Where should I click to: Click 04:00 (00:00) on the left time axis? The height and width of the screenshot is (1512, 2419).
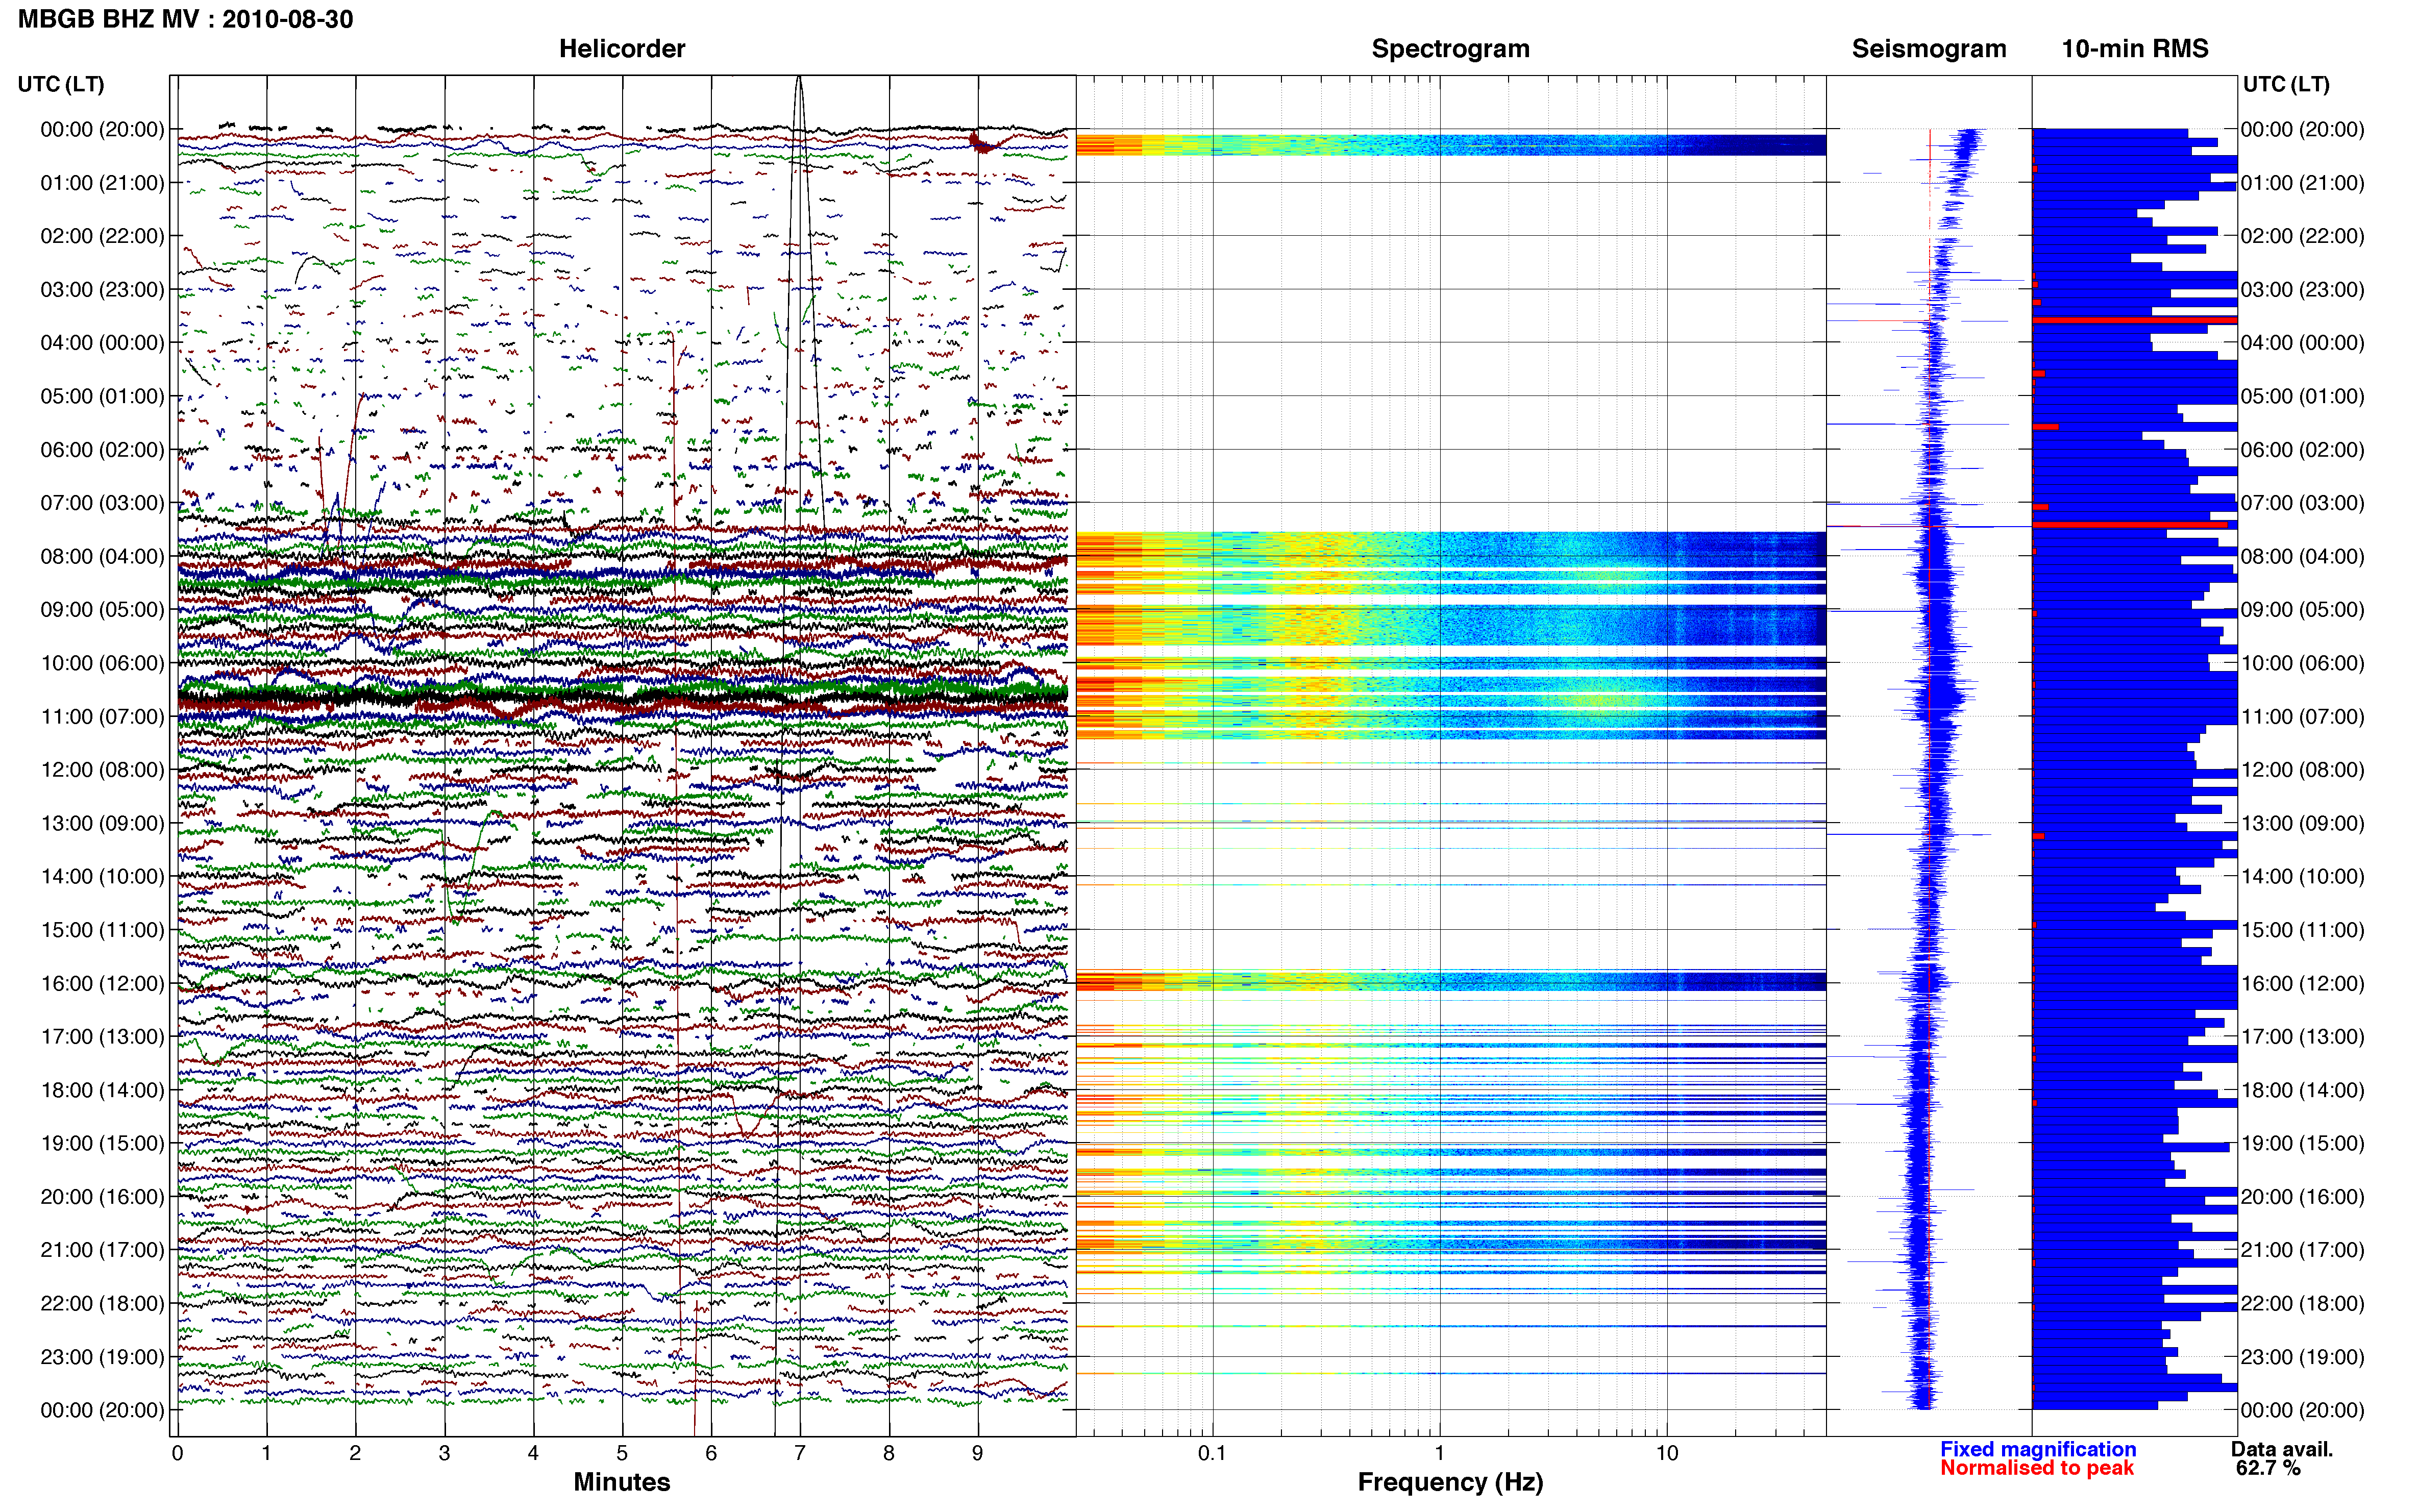tap(102, 343)
